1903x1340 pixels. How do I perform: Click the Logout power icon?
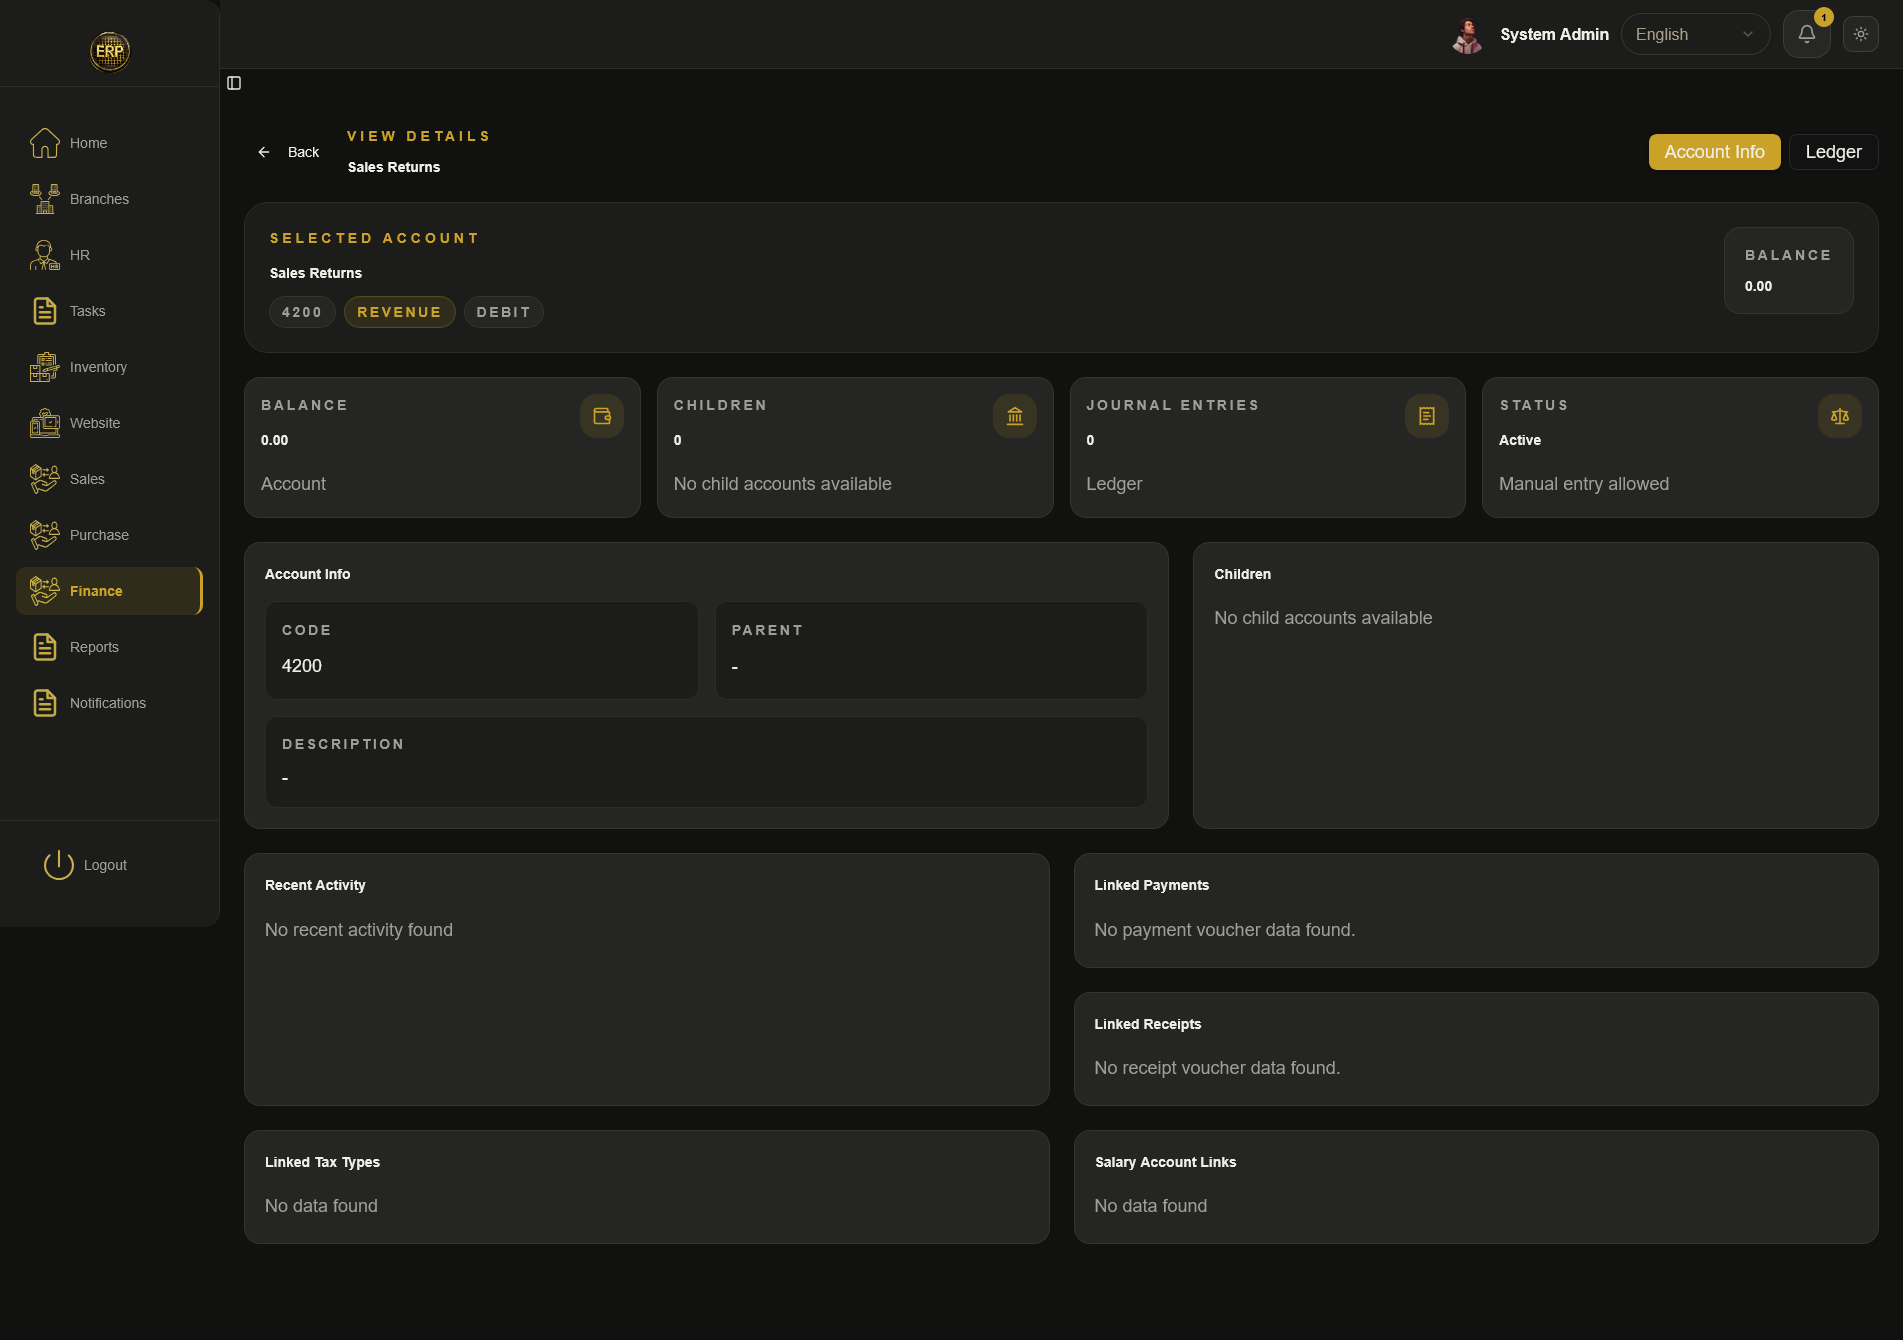[59, 865]
